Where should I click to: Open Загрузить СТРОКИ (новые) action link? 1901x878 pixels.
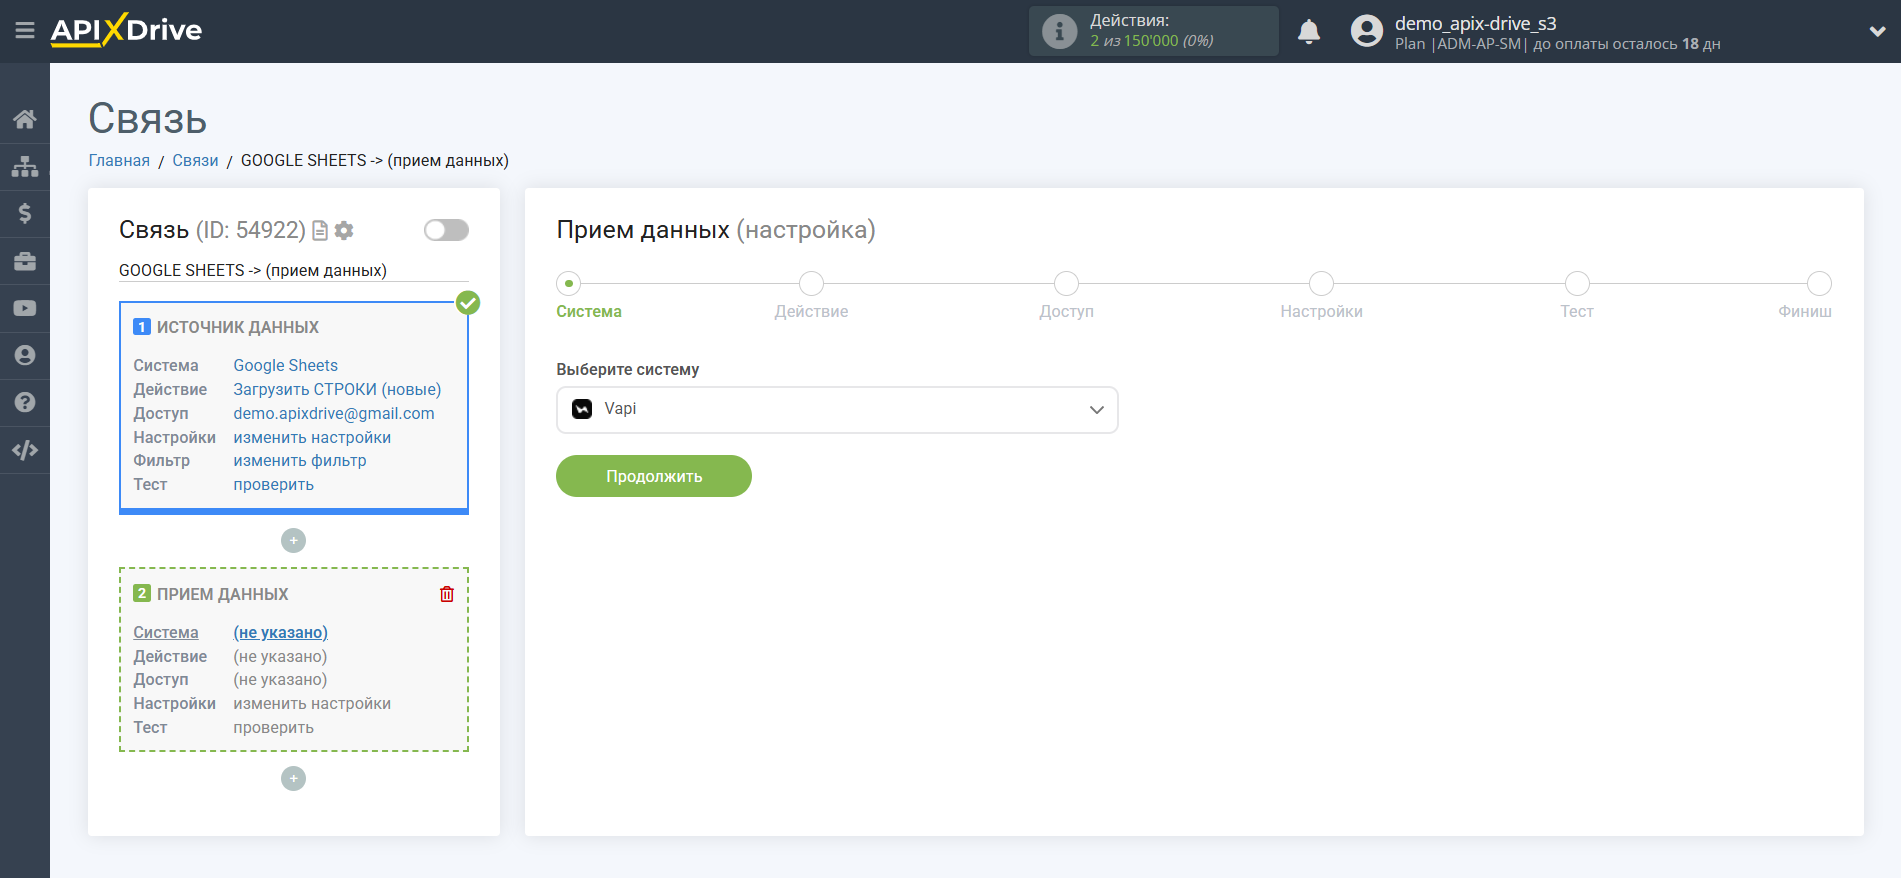click(x=337, y=390)
